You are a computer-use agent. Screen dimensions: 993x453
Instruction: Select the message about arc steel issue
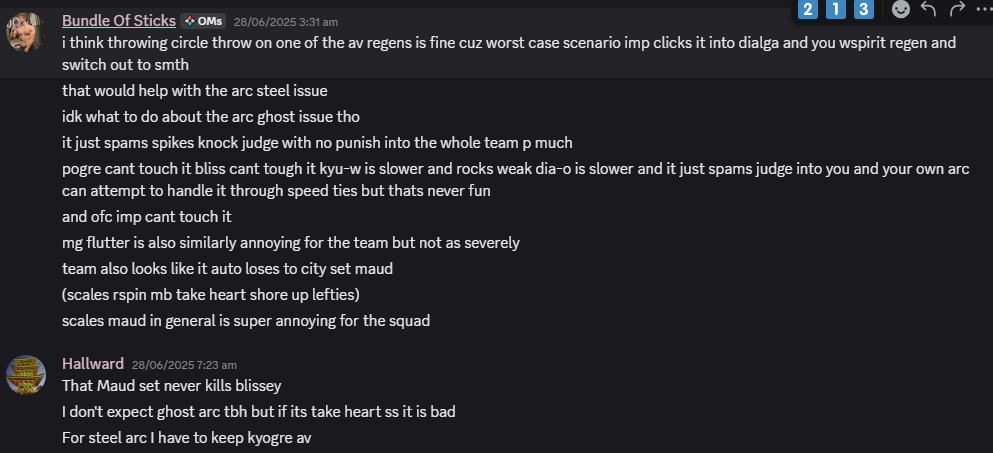(194, 91)
